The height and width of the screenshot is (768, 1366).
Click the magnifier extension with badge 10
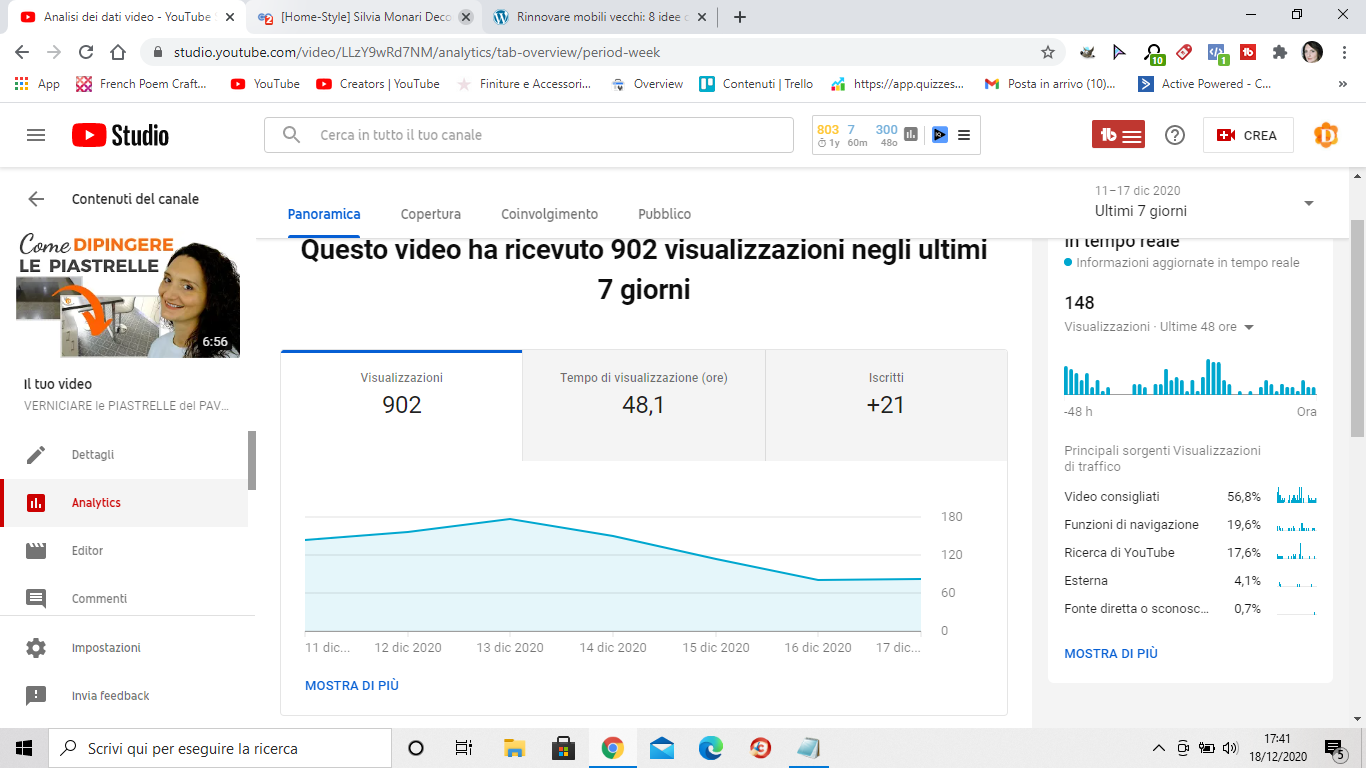tap(1154, 54)
